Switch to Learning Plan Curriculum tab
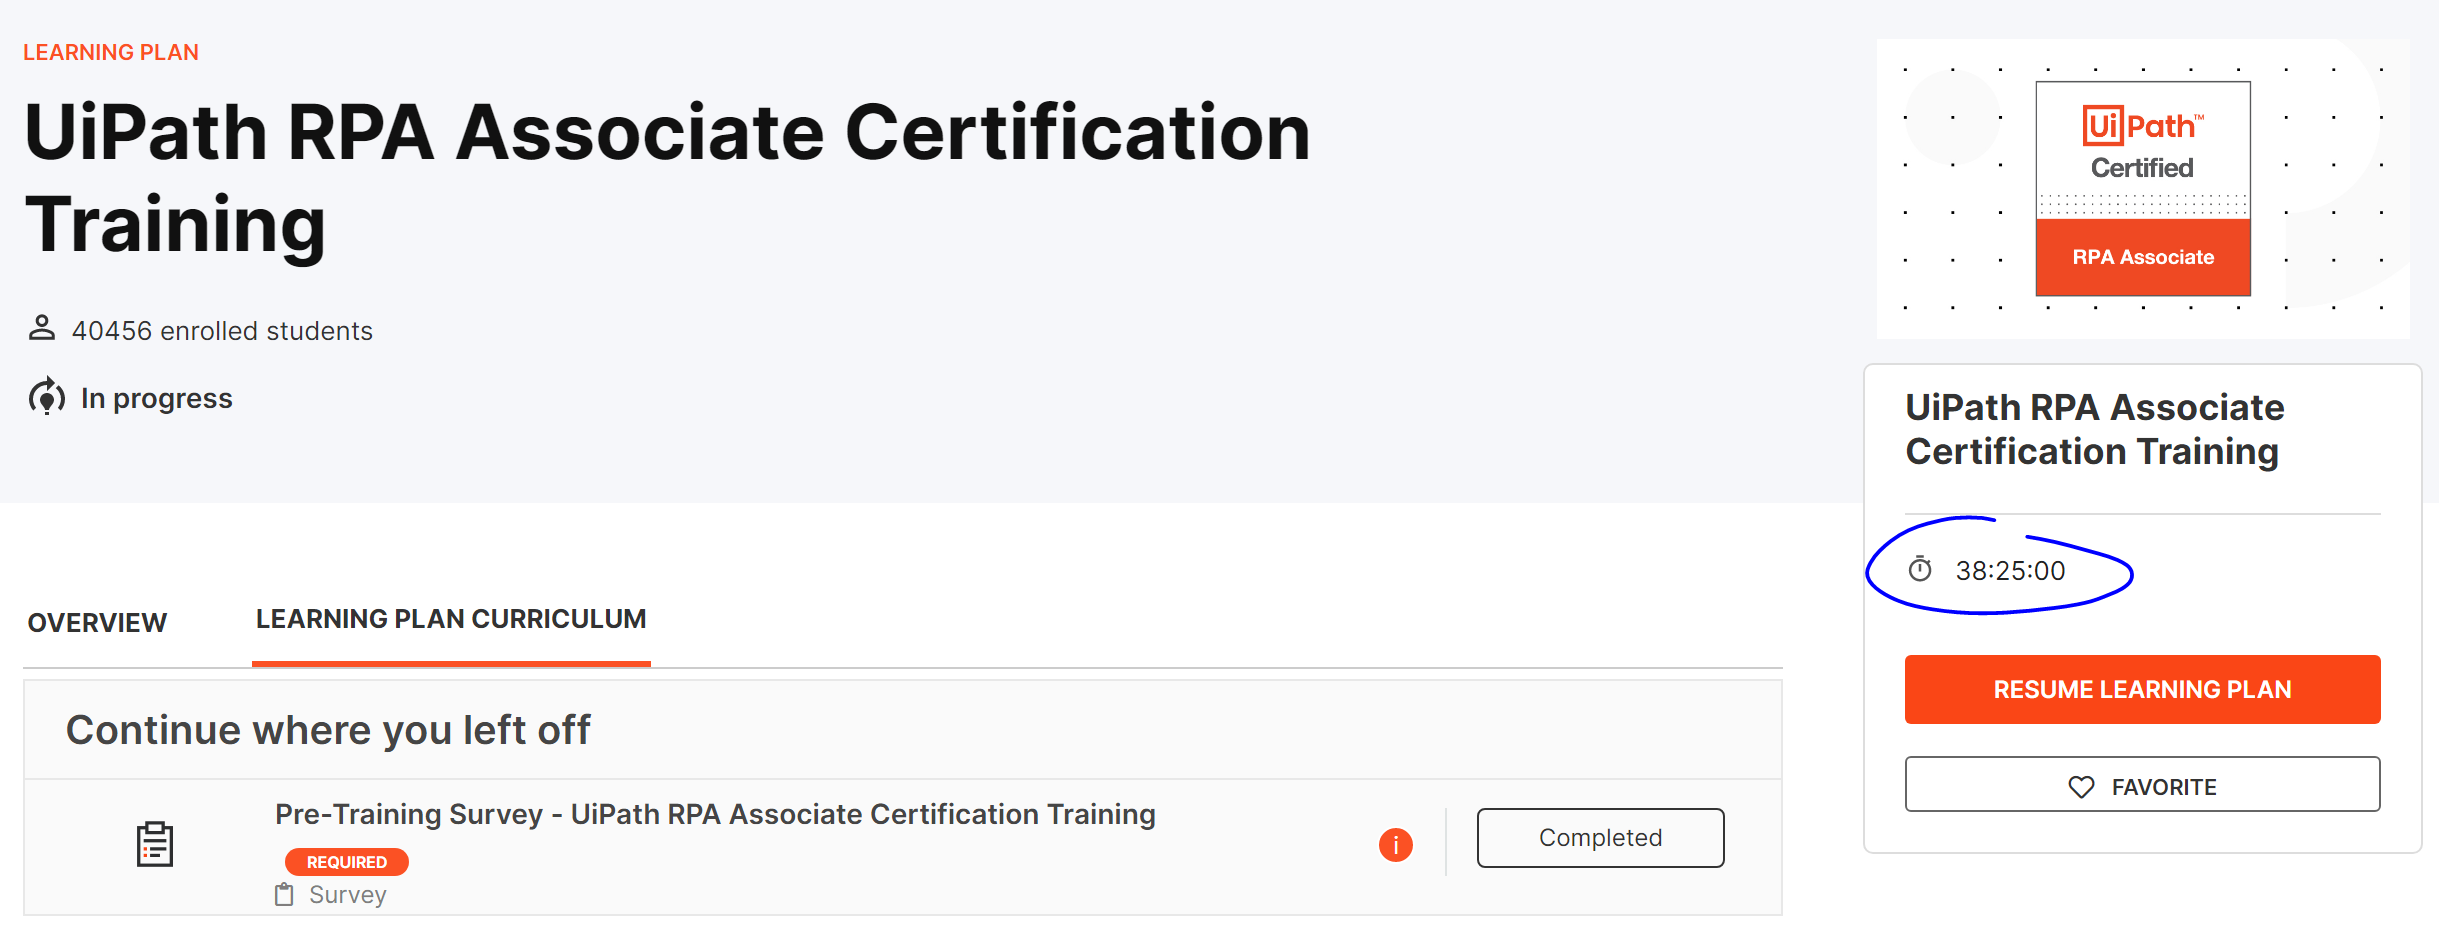Screen dimensions: 2439x937 pyautogui.click(x=451, y=620)
